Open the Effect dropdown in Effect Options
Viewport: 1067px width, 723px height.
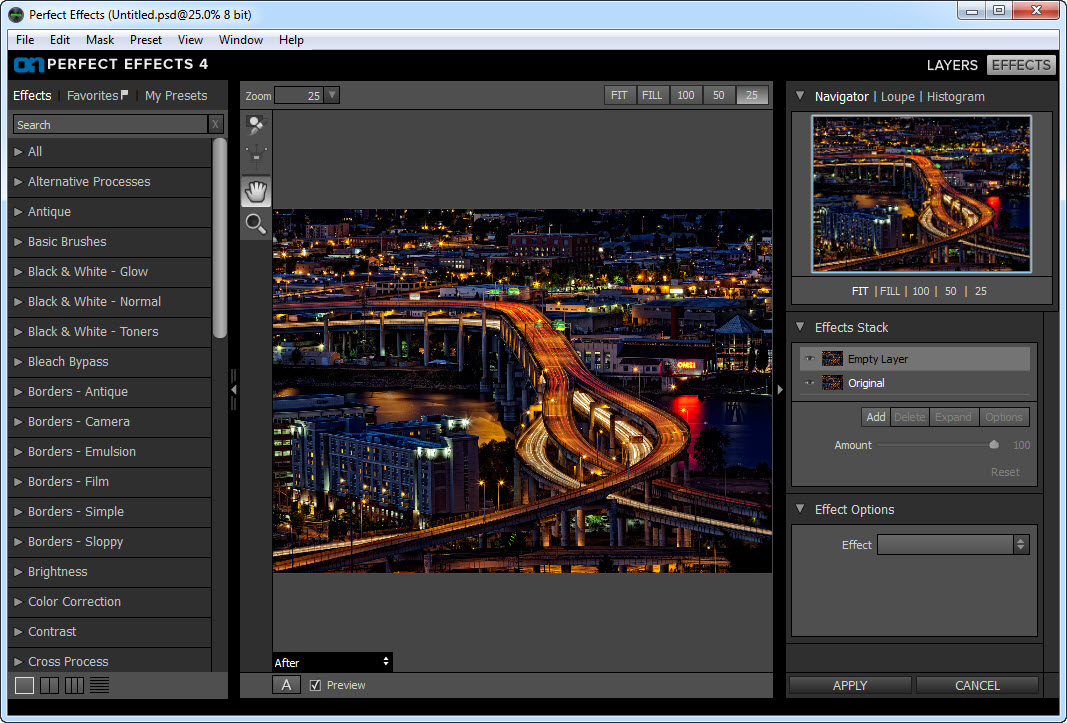[x=953, y=545]
